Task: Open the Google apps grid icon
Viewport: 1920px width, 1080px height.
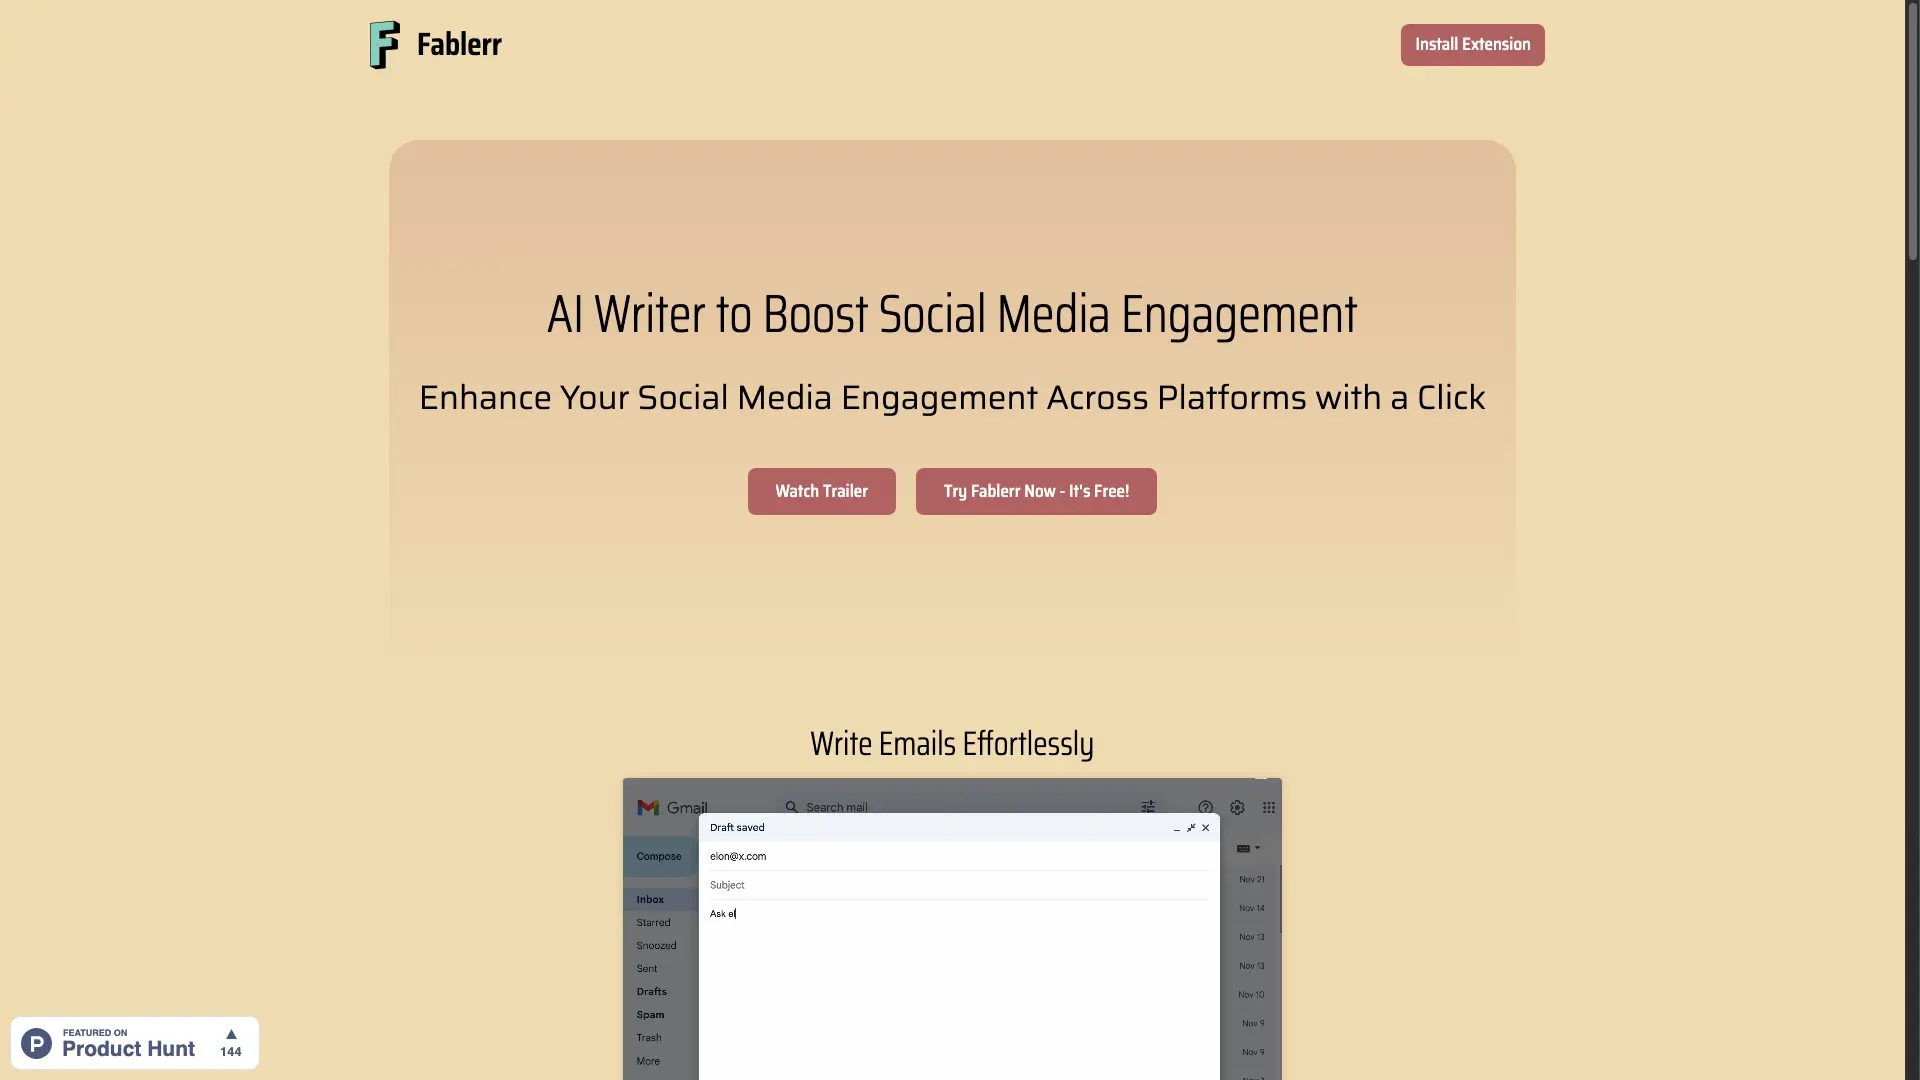Action: click(1269, 807)
